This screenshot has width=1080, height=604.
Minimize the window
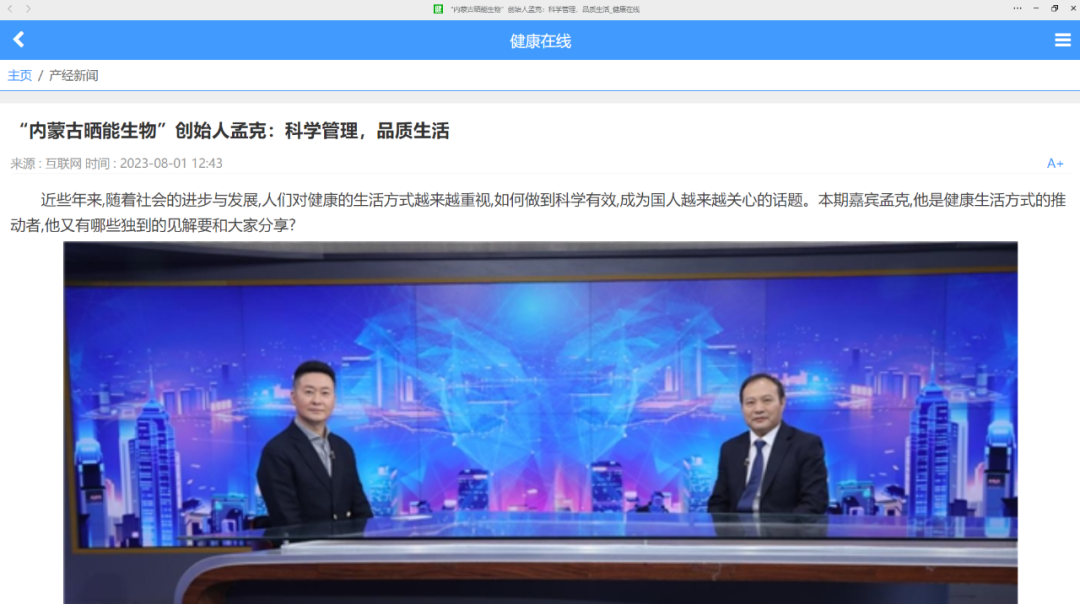click(1036, 8)
